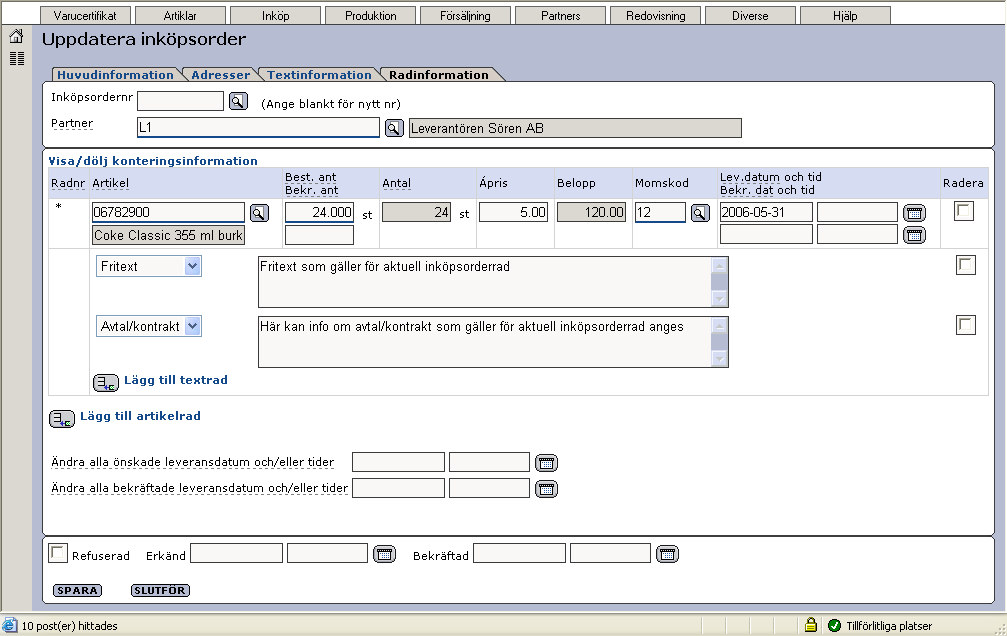The image size is (1007, 636).
Task: Click bekräftade leveransdatum date field
Action: (398, 488)
